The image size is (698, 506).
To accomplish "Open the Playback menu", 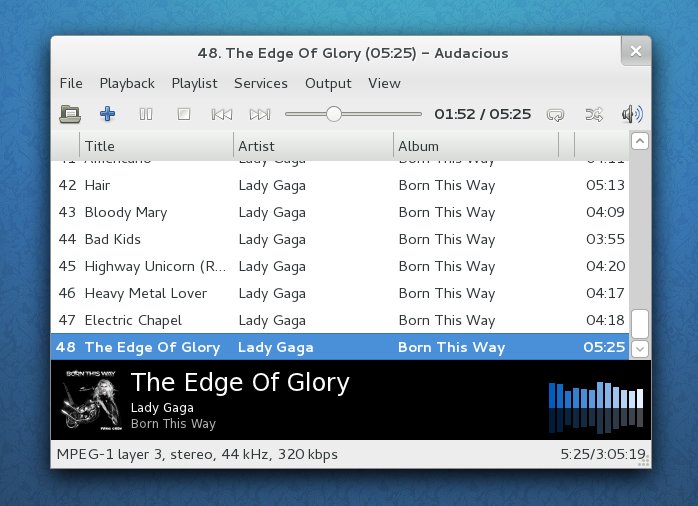I will (x=127, y=83).
